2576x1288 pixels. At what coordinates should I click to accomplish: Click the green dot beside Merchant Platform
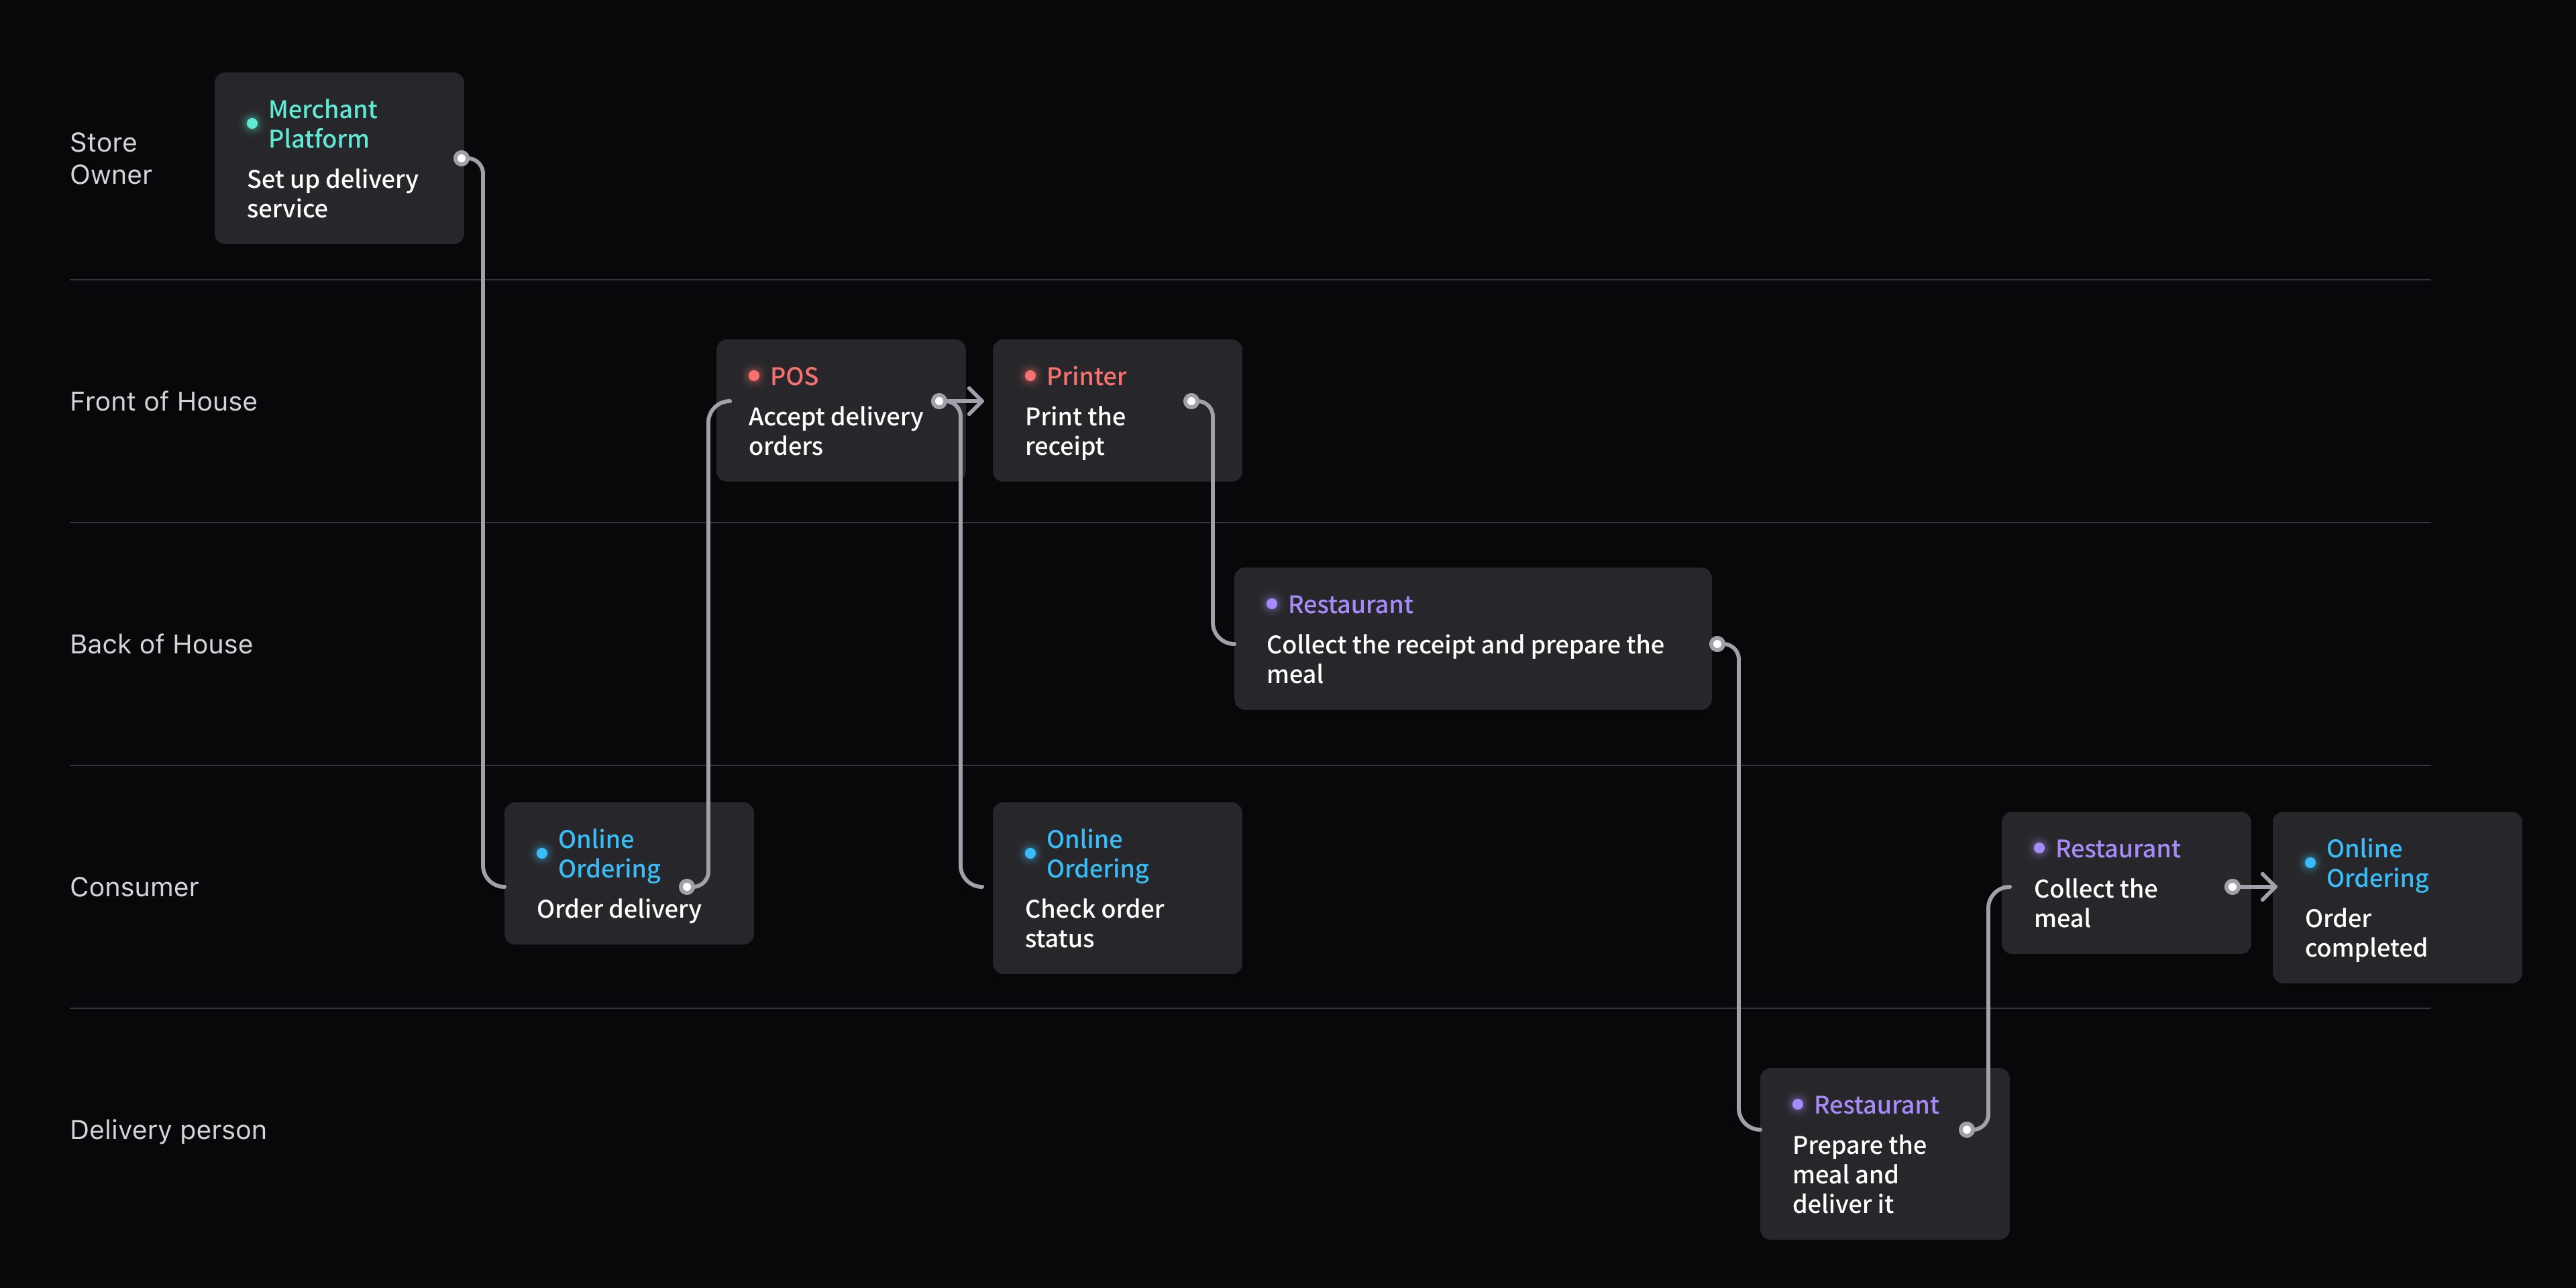coord(252,124)
